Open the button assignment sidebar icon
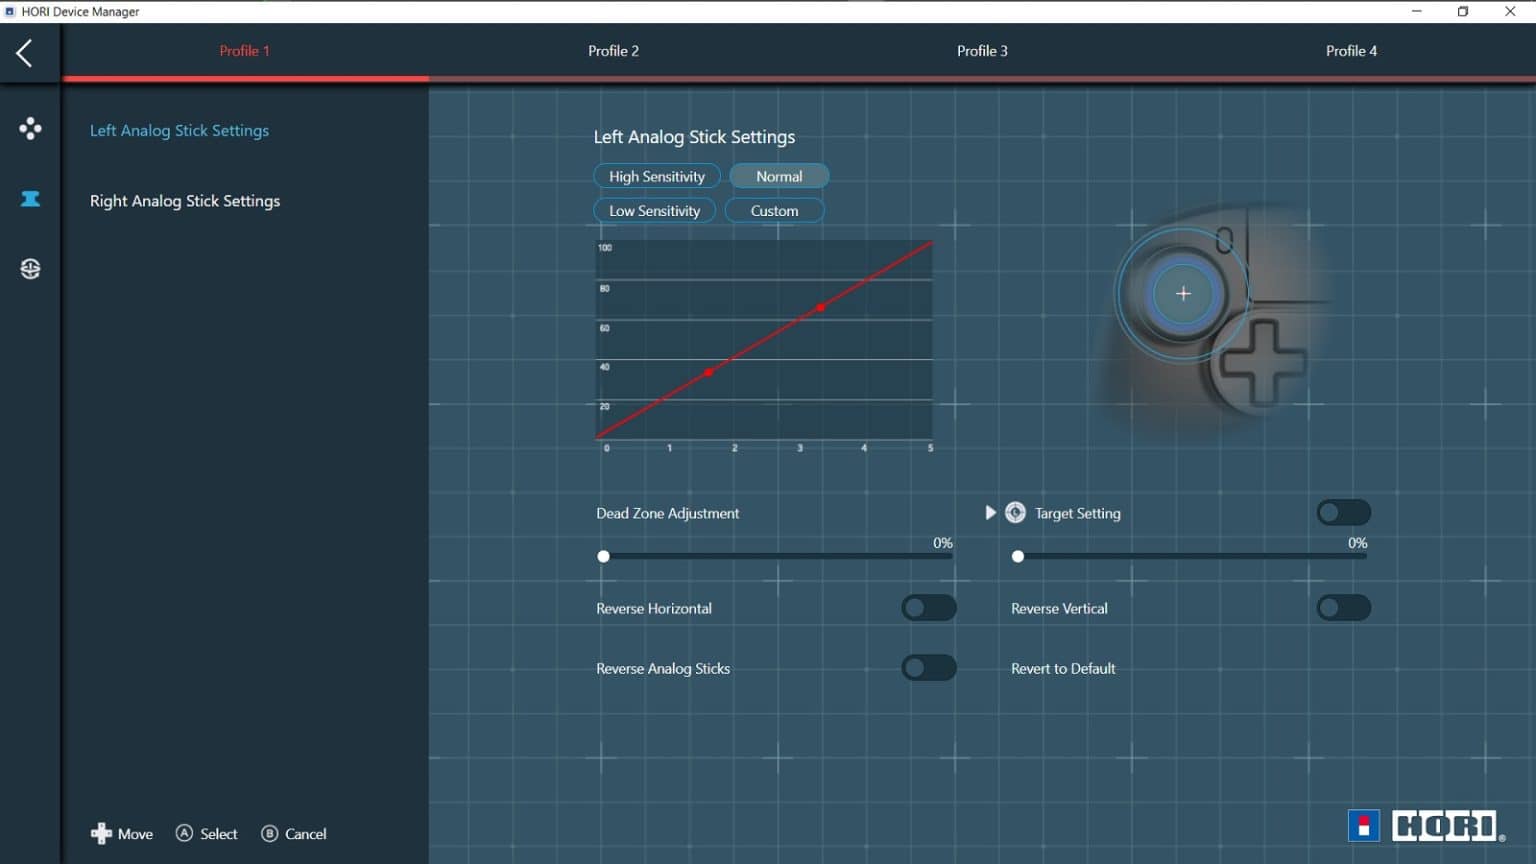The image size is (1536, 864). pos(30,128)
